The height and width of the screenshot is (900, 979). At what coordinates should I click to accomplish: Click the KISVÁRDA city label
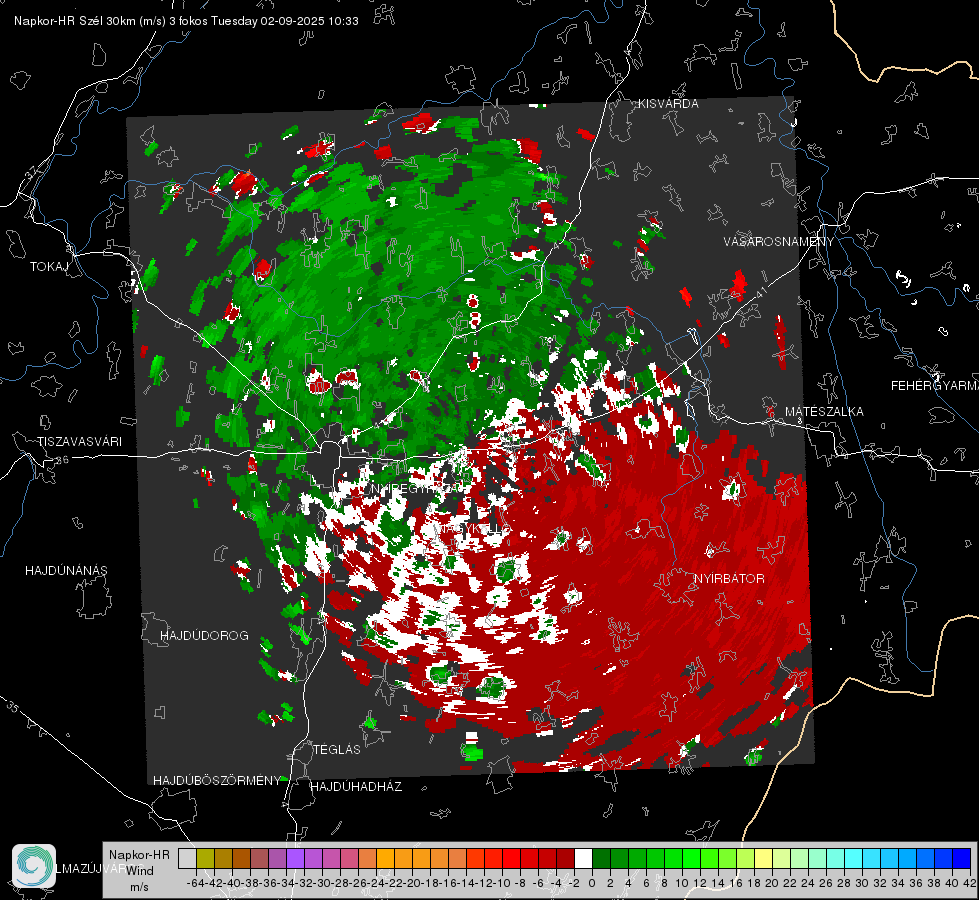(x=668, y=104)
